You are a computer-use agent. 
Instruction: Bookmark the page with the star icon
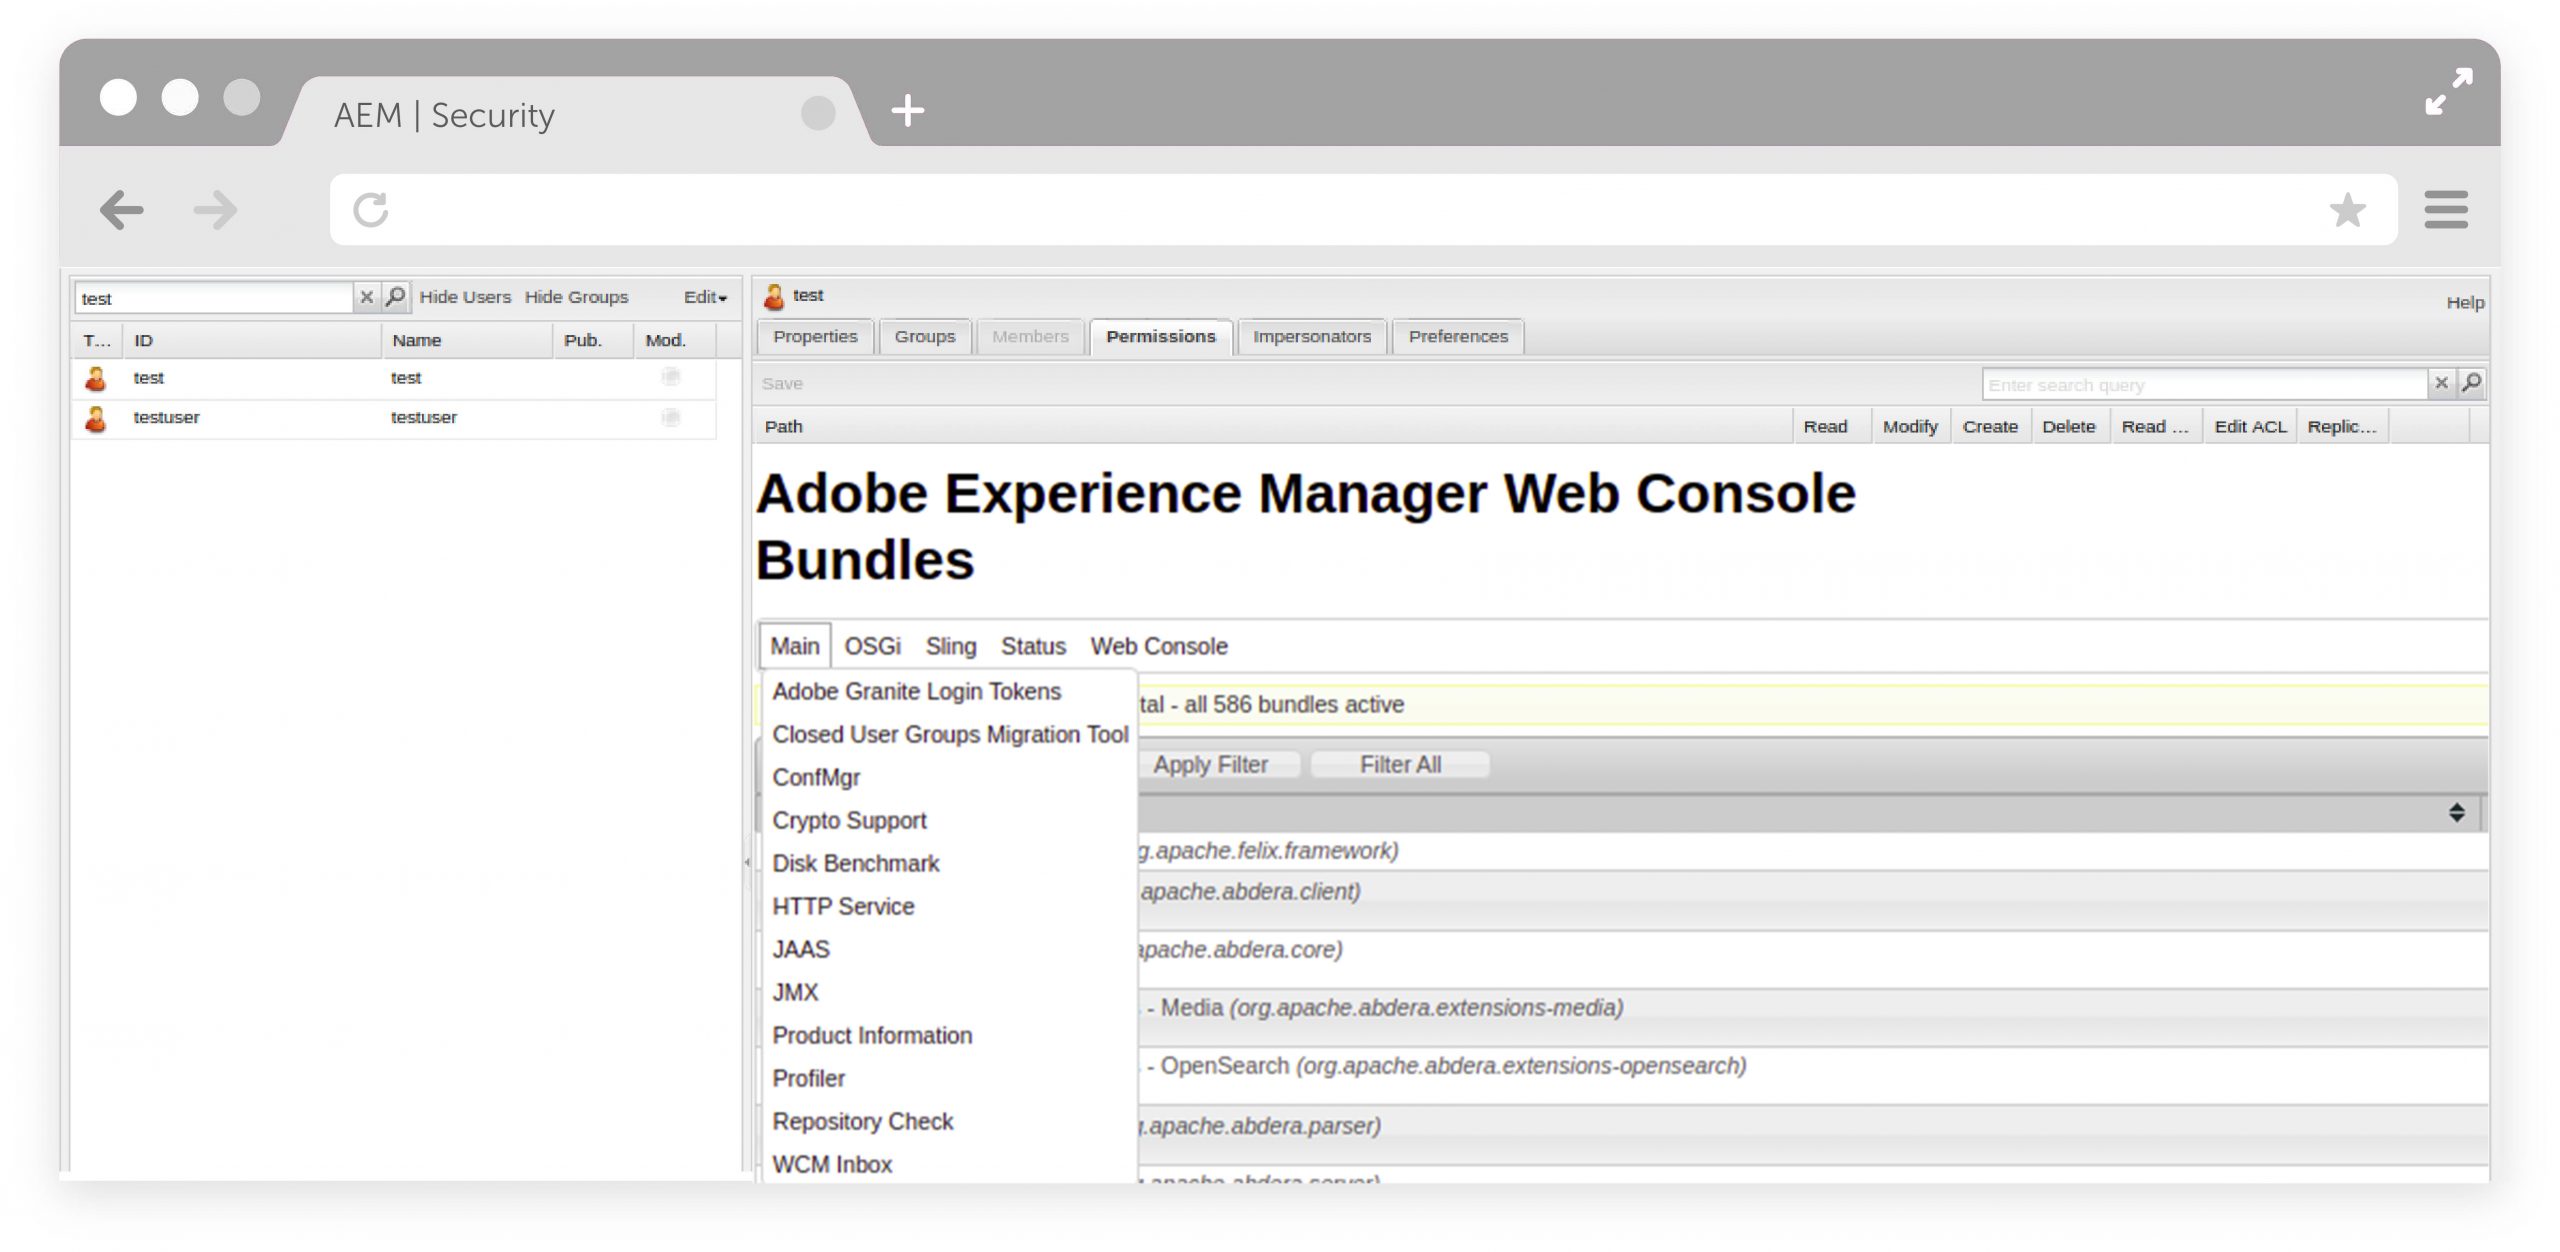coord(2347,210)
